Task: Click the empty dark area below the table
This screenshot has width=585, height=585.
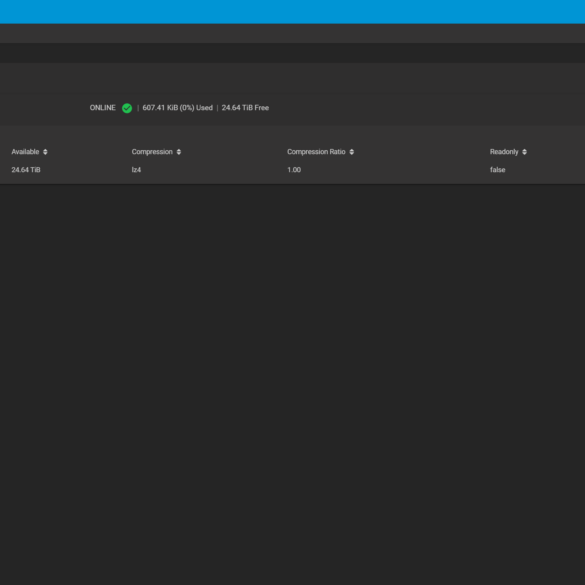Action: [x=292, y=384]
